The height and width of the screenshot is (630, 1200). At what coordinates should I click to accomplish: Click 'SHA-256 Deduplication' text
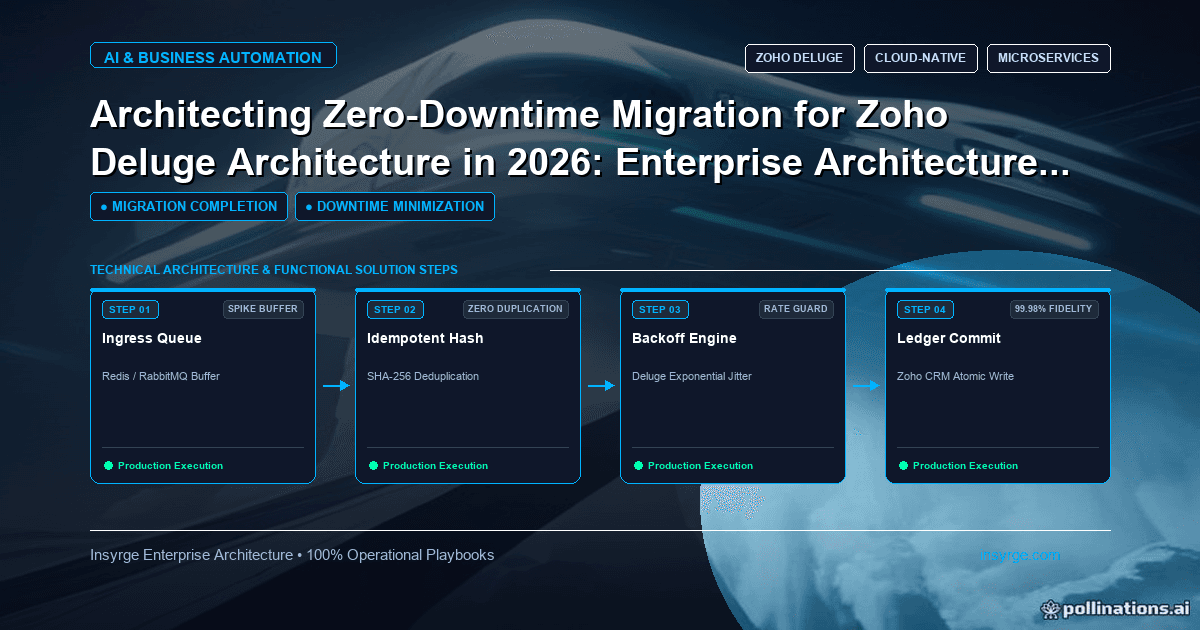pyautogui.click(x=423, y=376)
